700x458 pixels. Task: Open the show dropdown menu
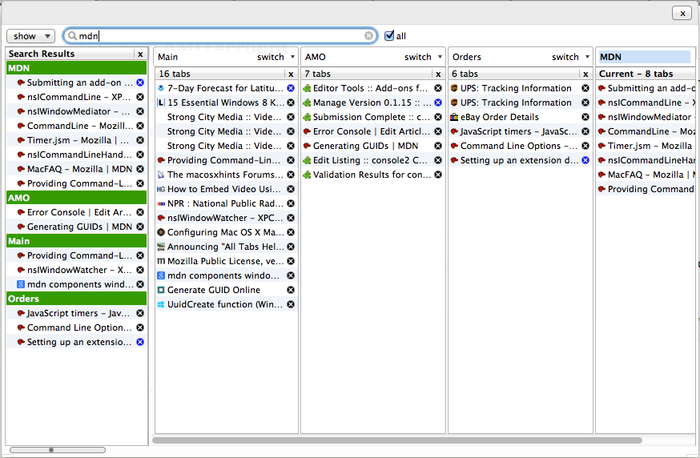click(32, 36)
